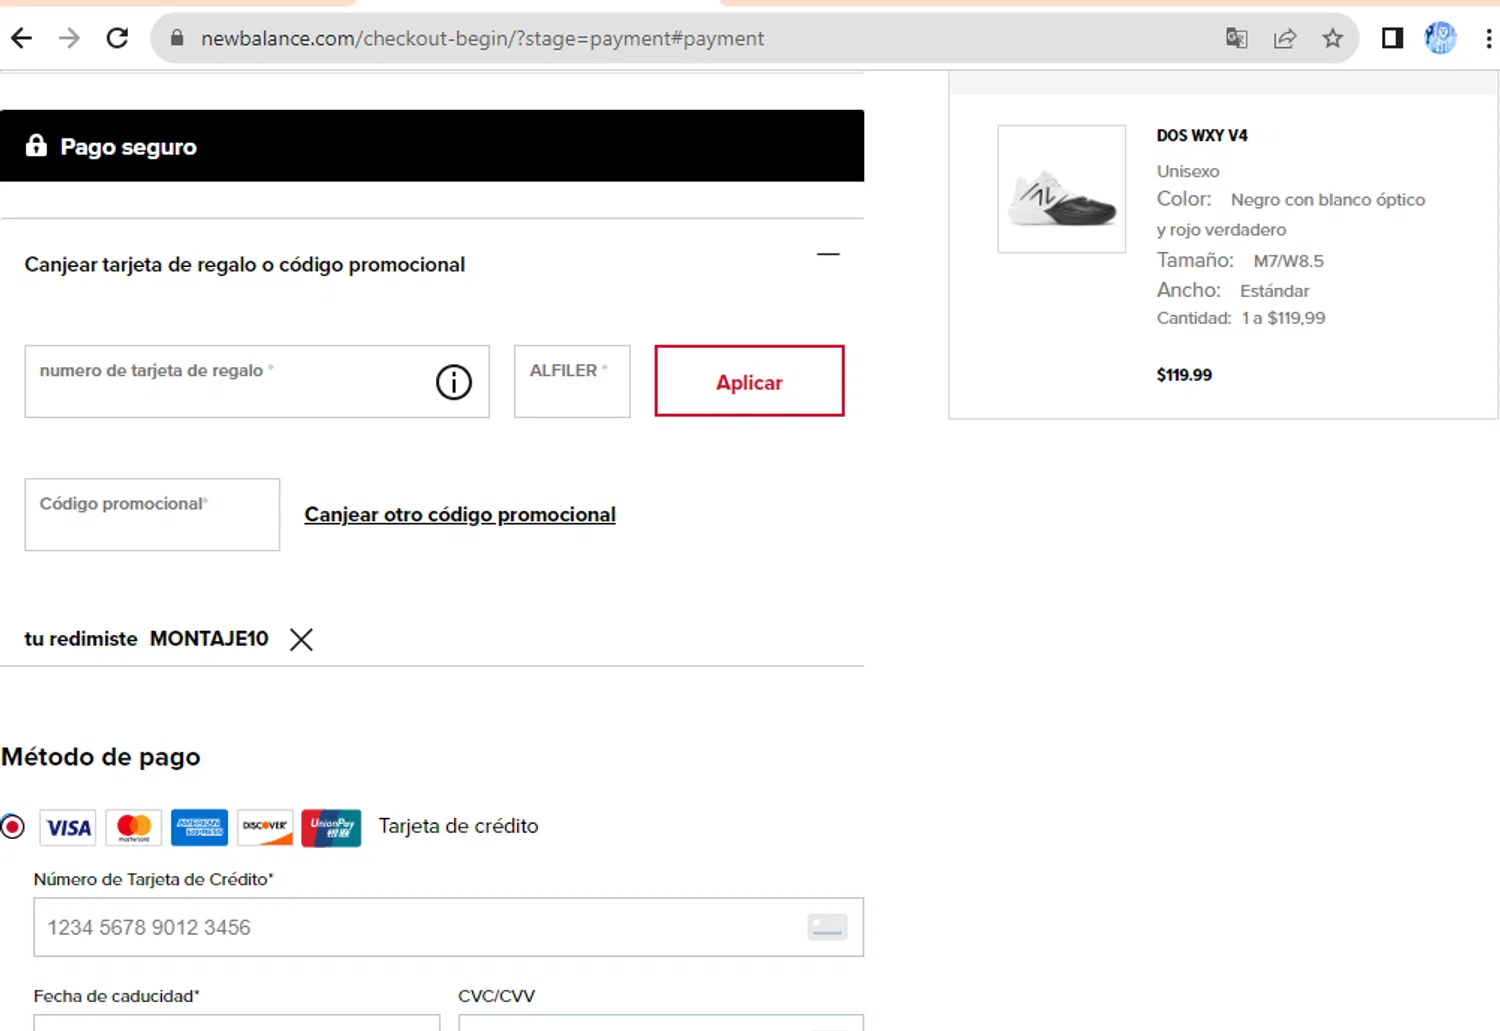
Task: Open the DOS WXY V4 shoe thumbnail
Action: pos(1062,189)
